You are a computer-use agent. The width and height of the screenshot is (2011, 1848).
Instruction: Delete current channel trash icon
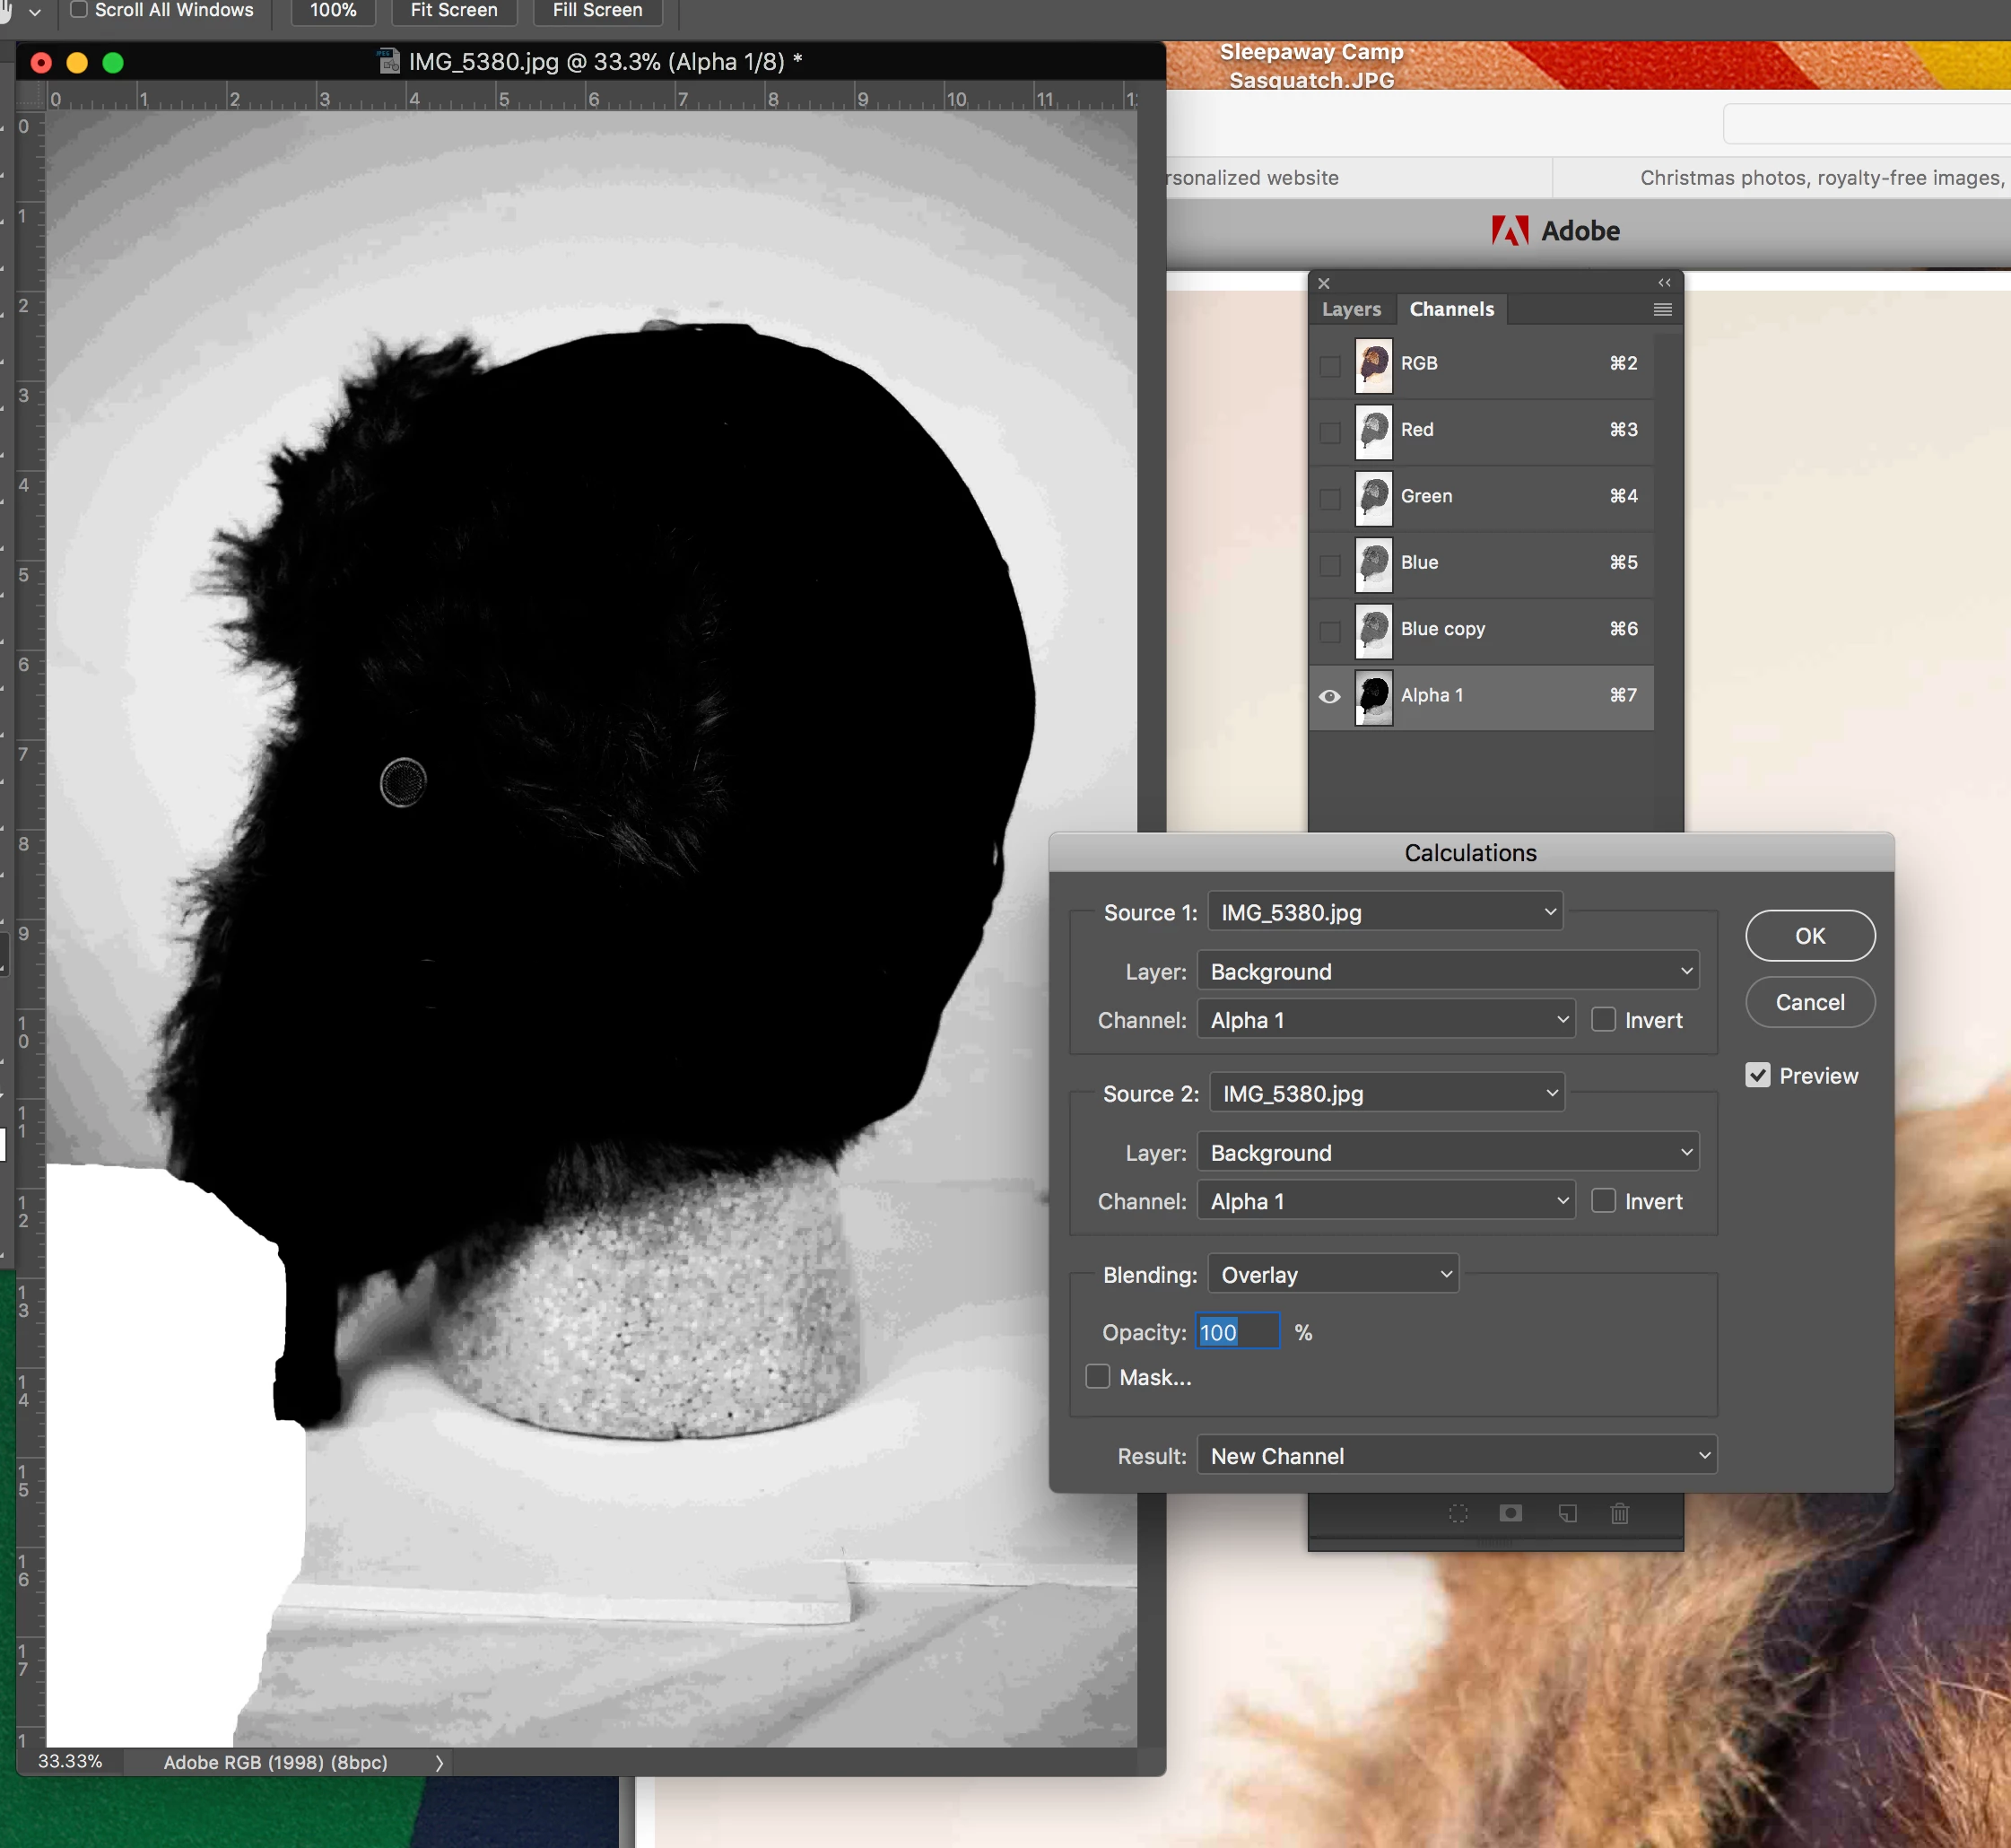[x=1620, y=1513]
